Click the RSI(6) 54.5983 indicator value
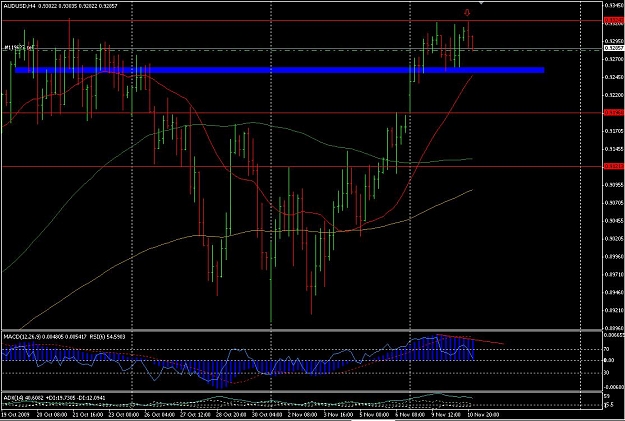The height and width of the screenshot is (421, 625). click(106, 337)
